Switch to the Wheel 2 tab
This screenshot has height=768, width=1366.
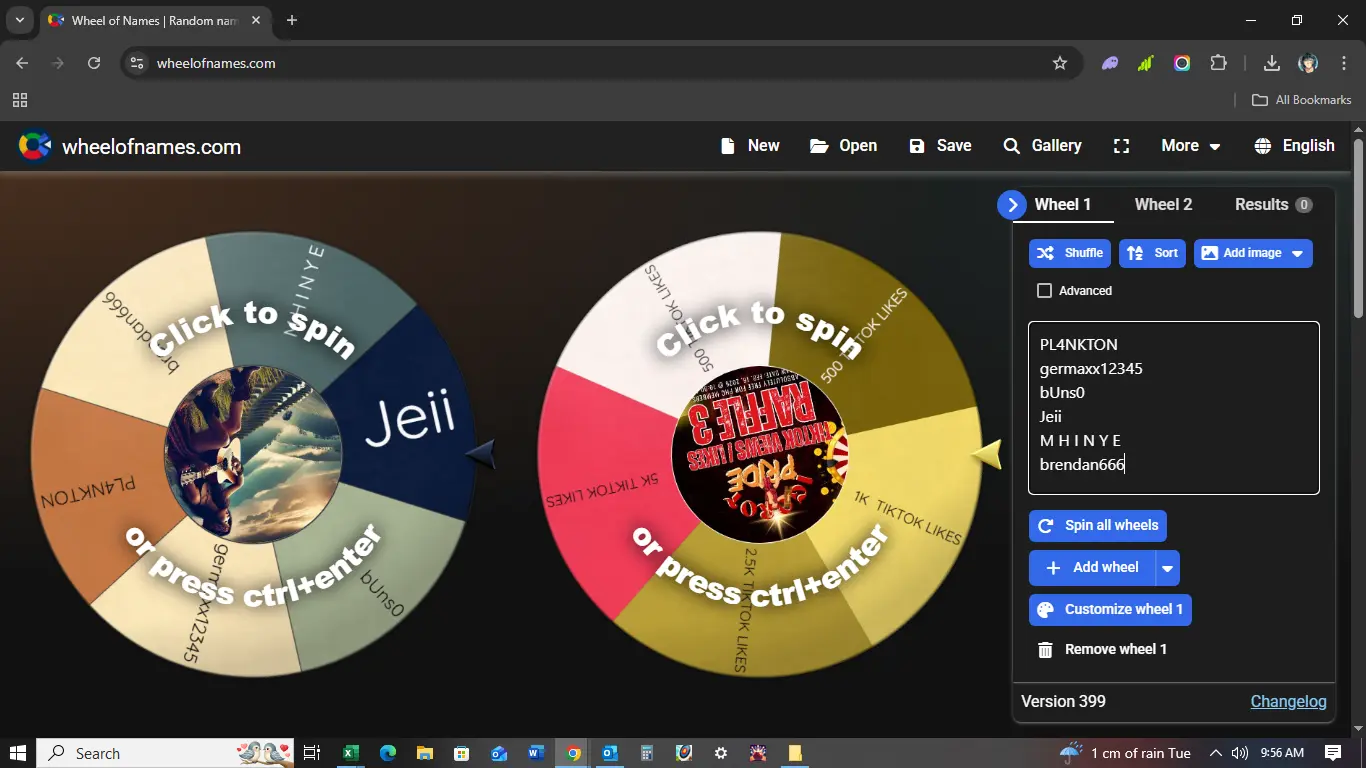1163,205
